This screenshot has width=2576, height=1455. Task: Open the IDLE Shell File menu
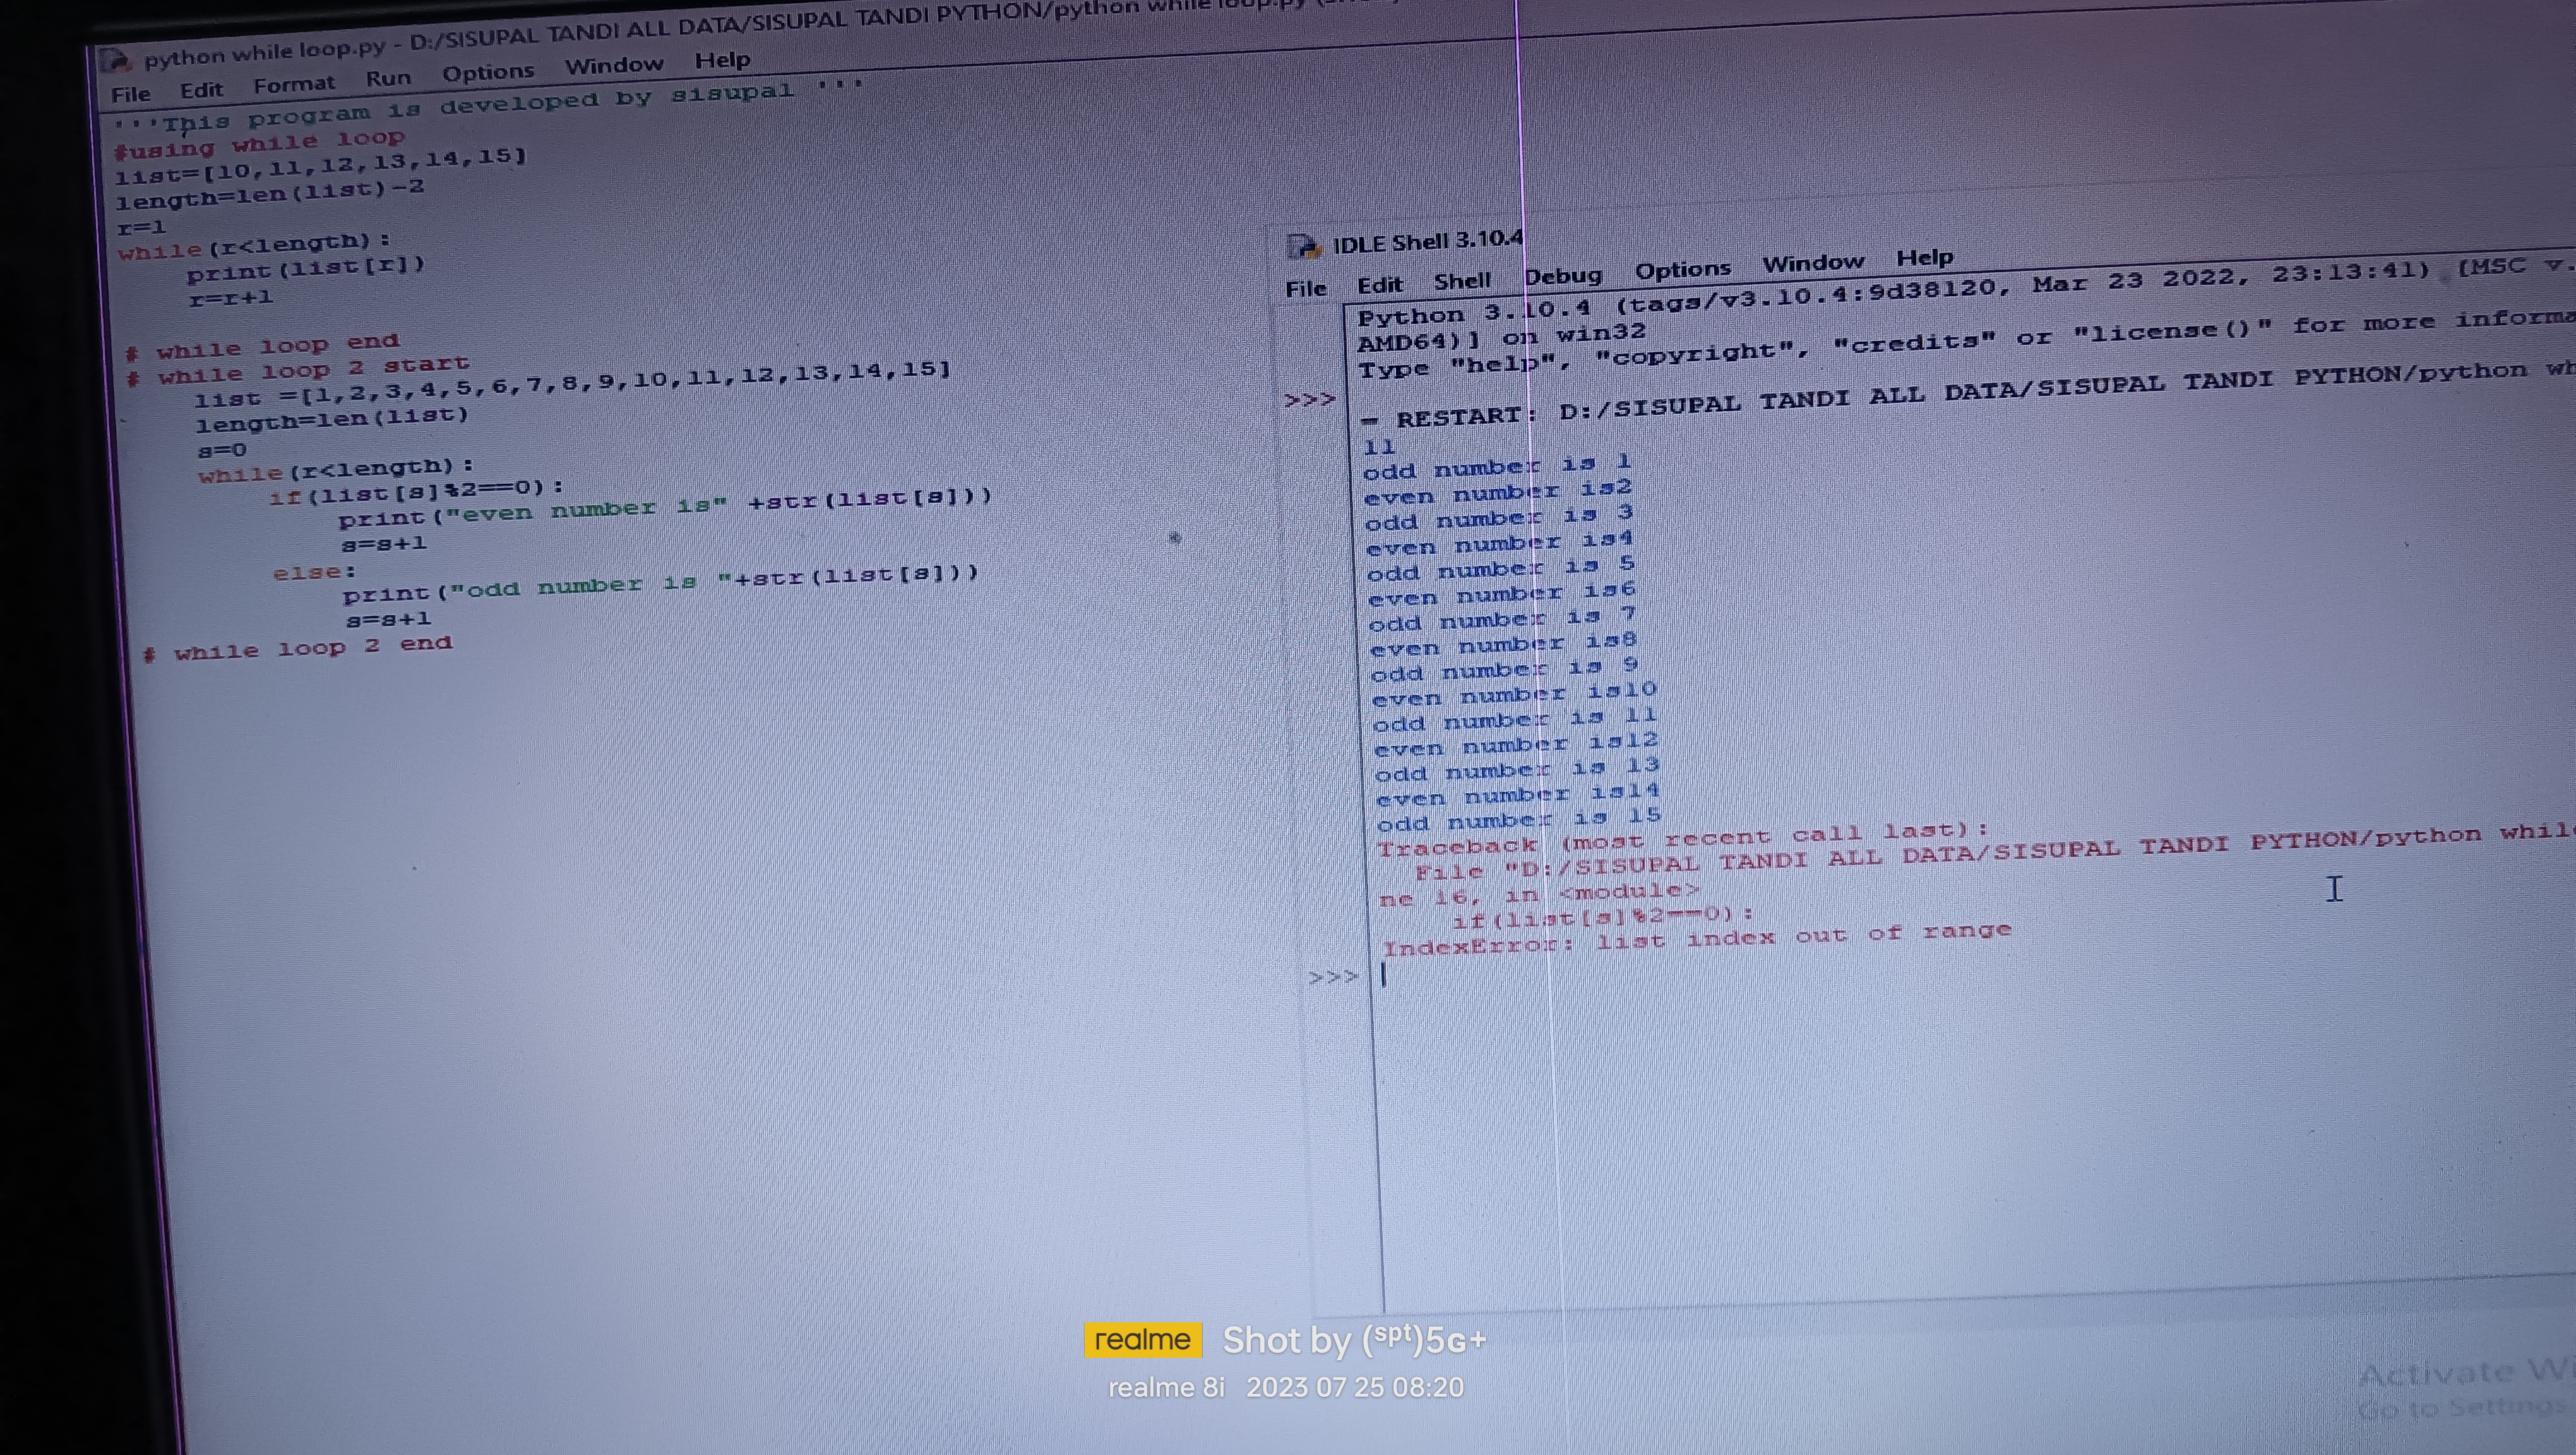1305,289
